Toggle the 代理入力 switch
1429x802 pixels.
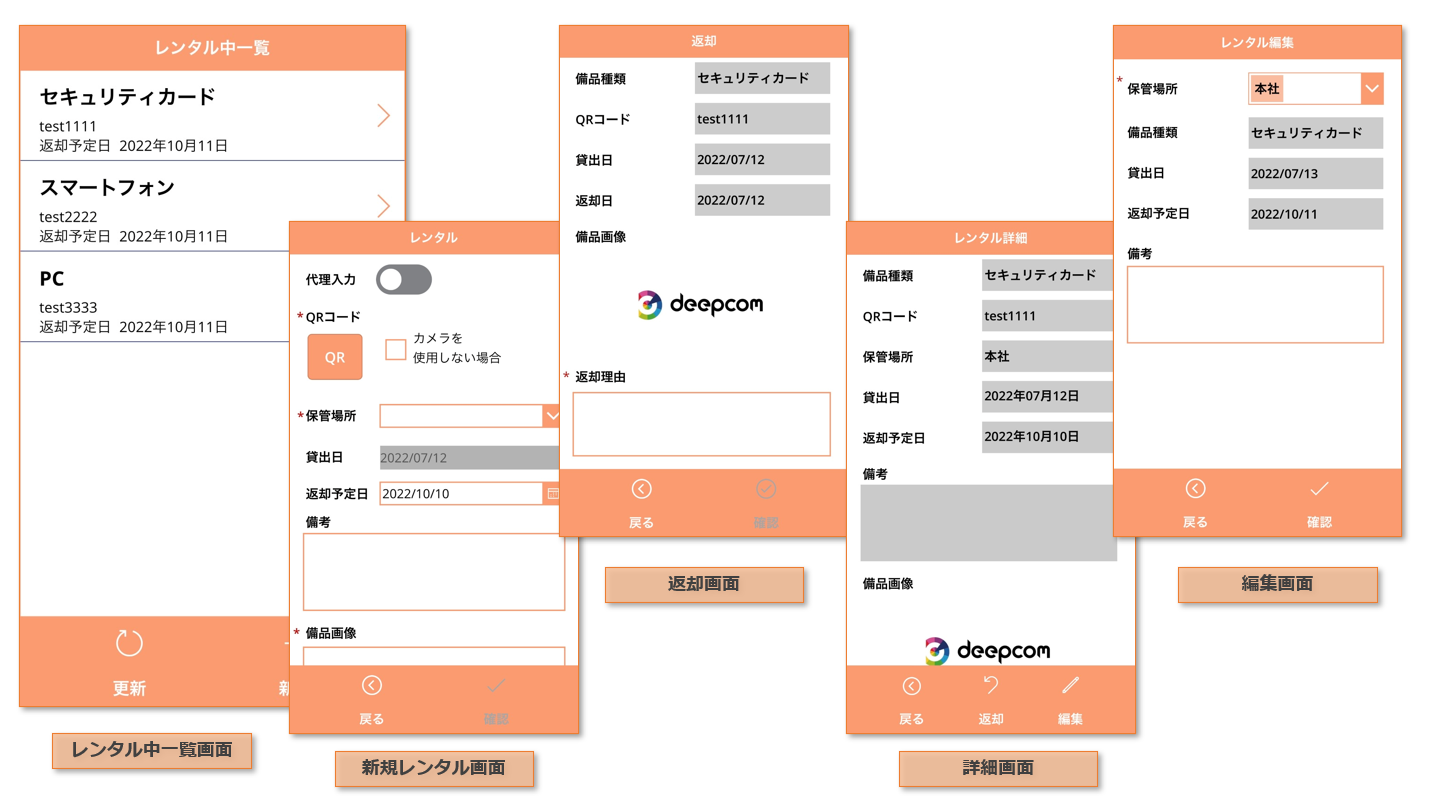tap(404, 280)
